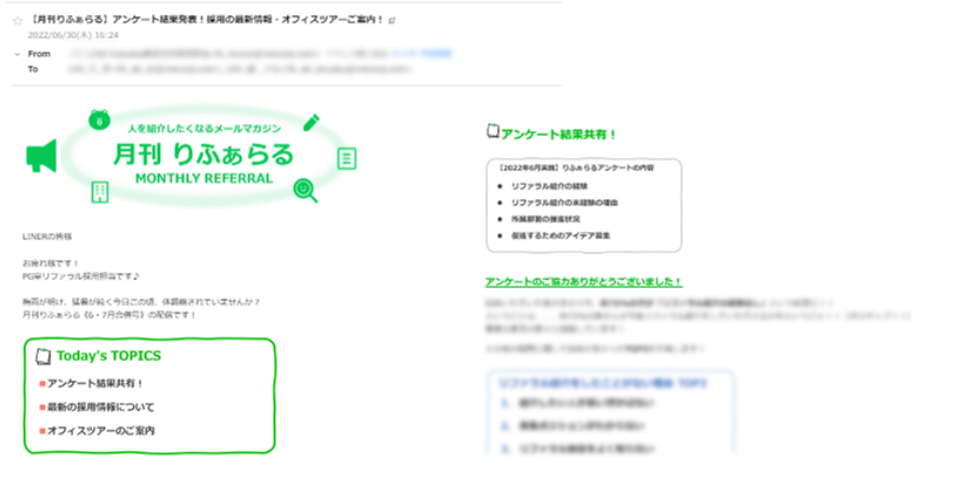Click the Today's TOPICS heading
Image resolution: width=976 pixels, height=494 pixels.
coord(108,356)
